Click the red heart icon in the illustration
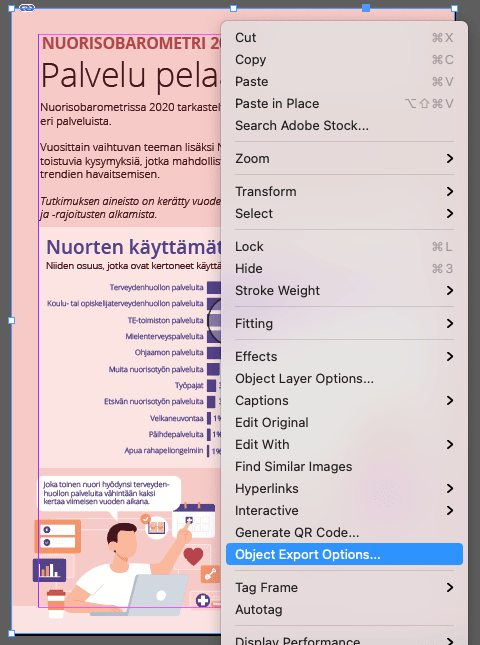 click(193, 557)
